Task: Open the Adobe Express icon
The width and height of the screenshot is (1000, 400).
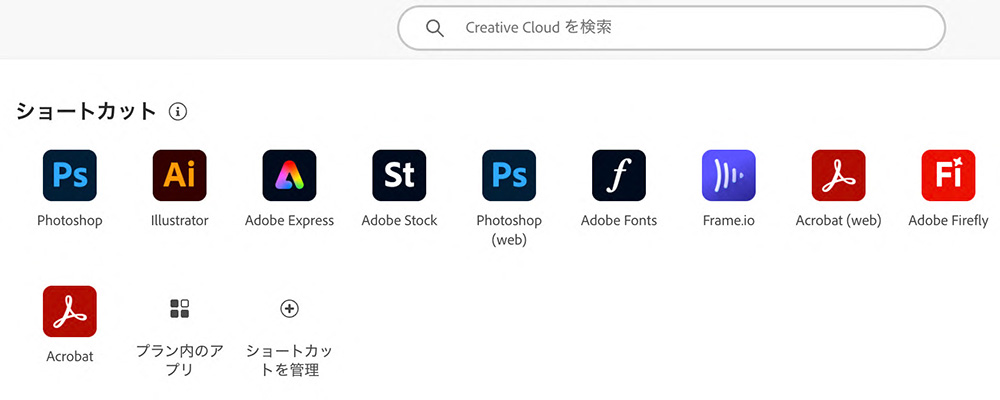Action: coord(290,175)
